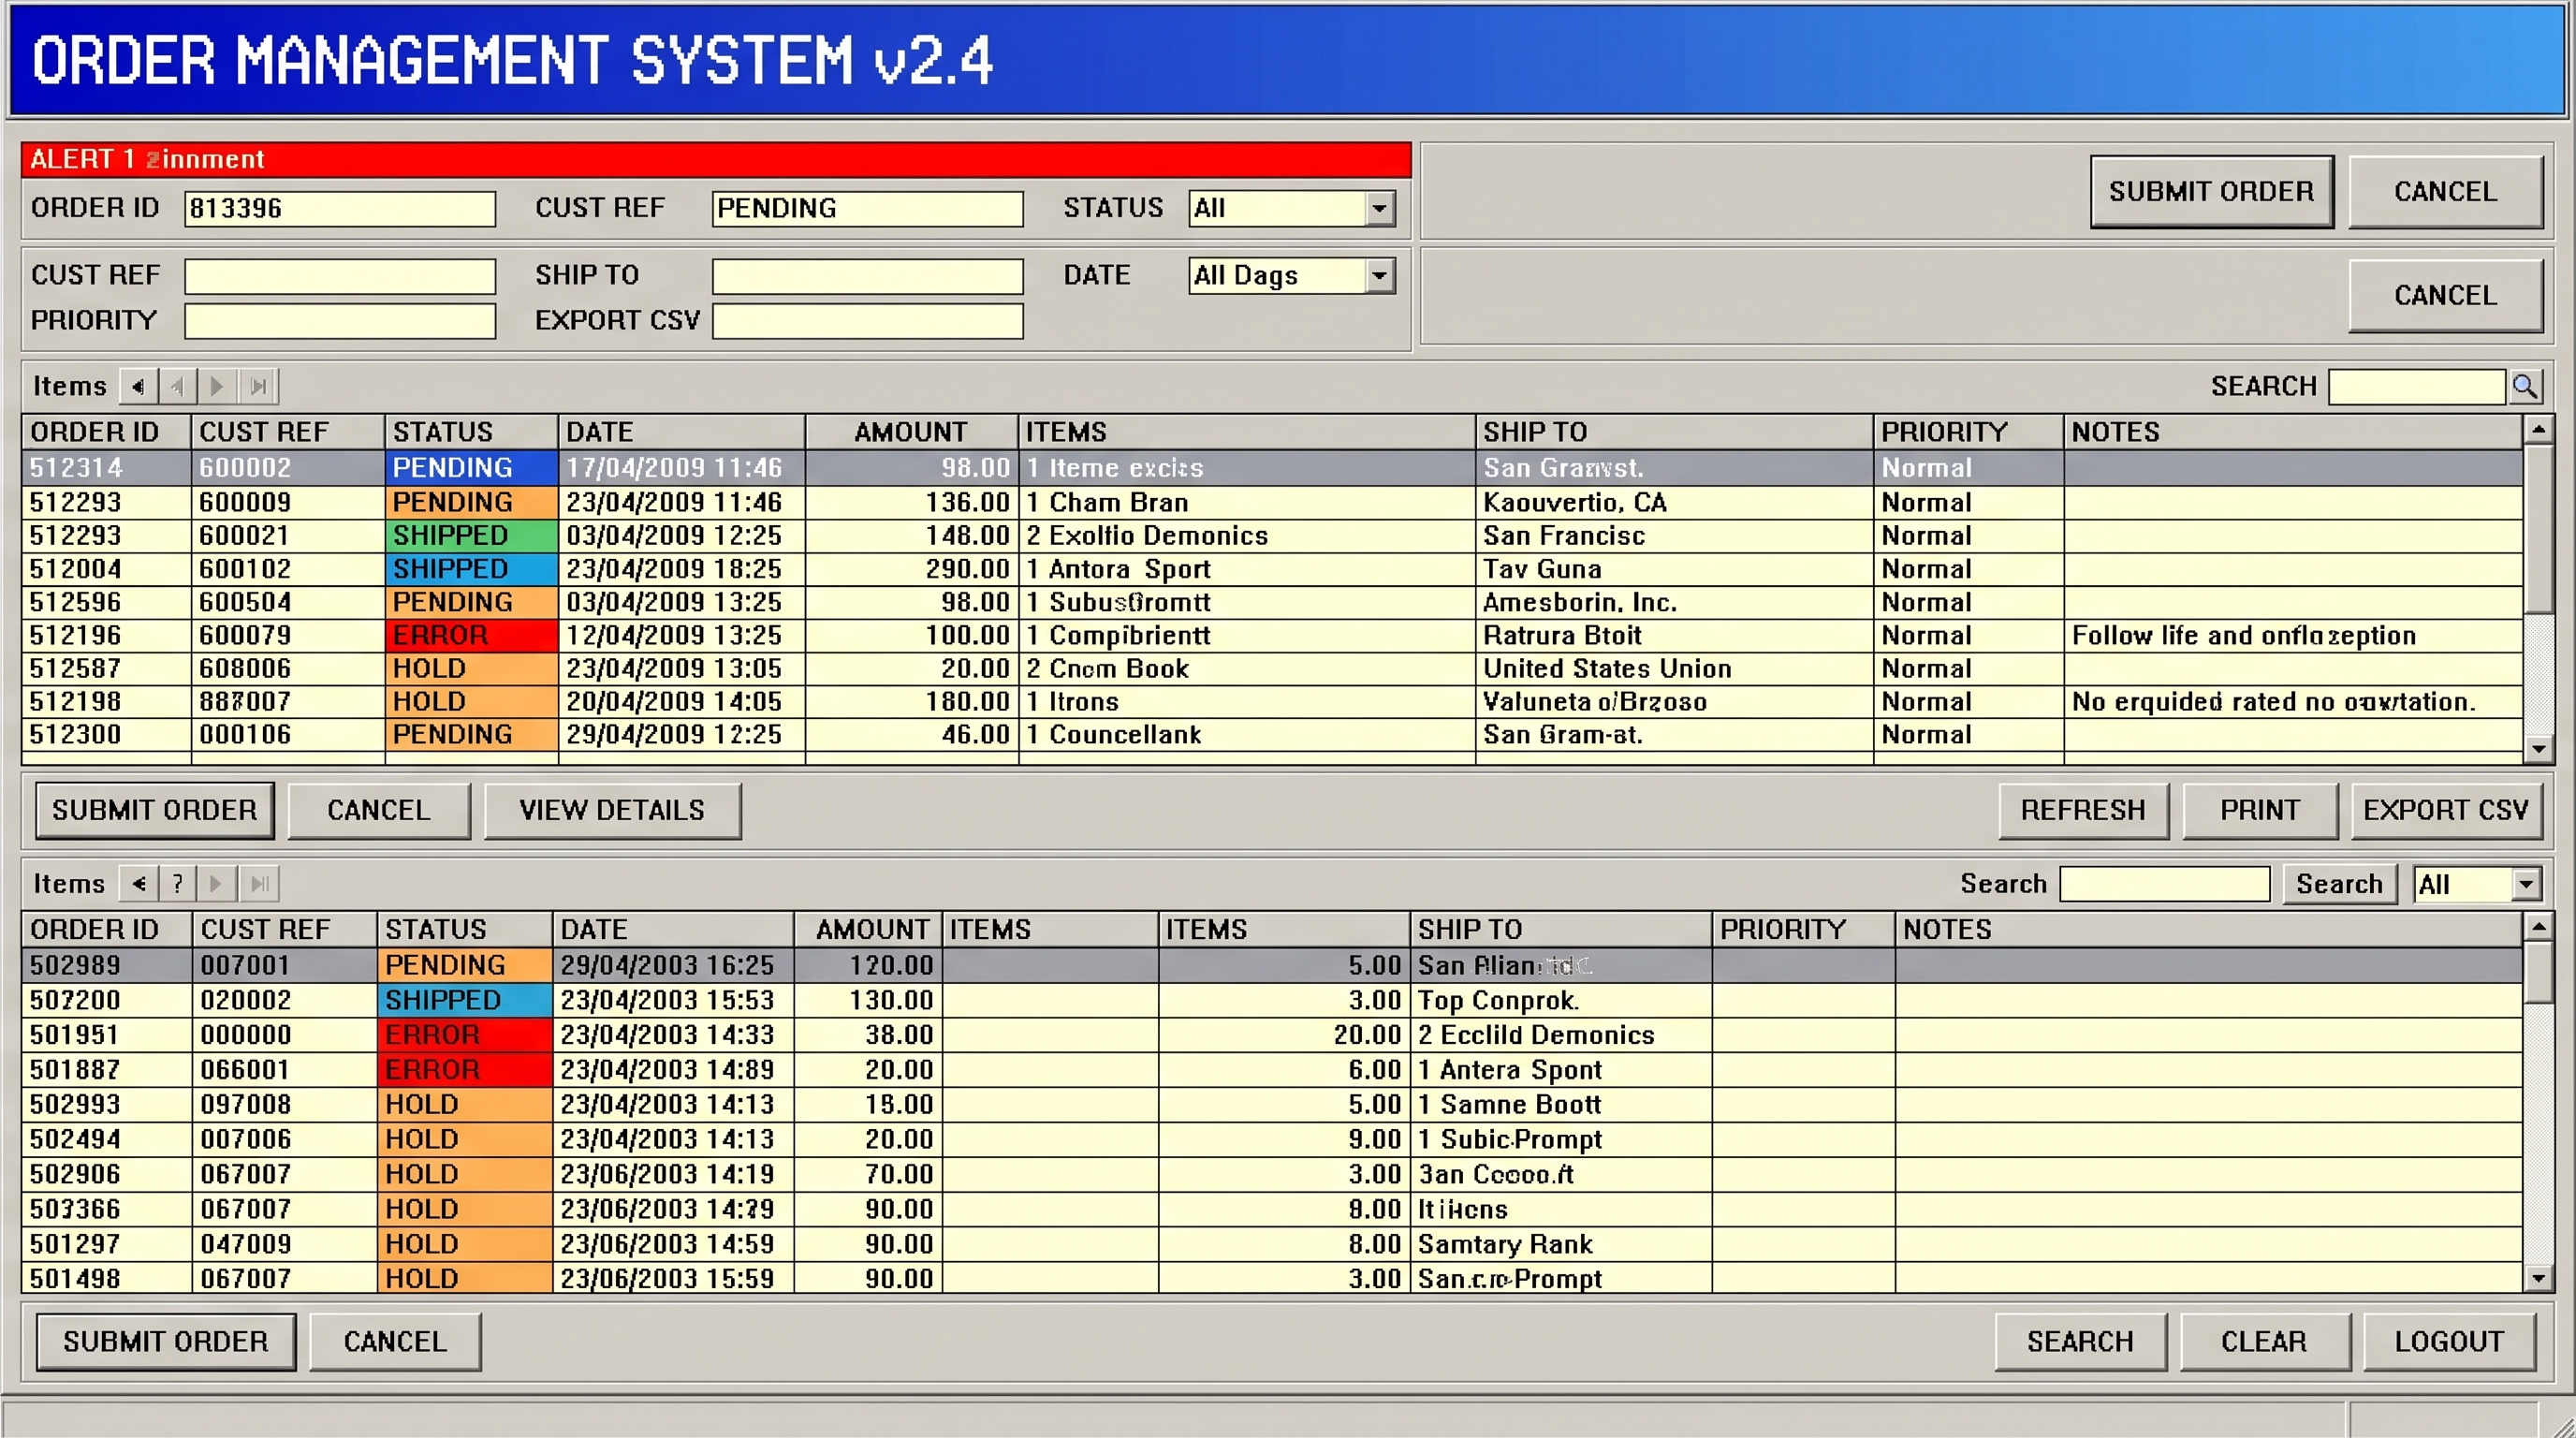Select SHIPPED status of order 507200
This screenshot has height=1438, width=2576.
coord(465,1001)
